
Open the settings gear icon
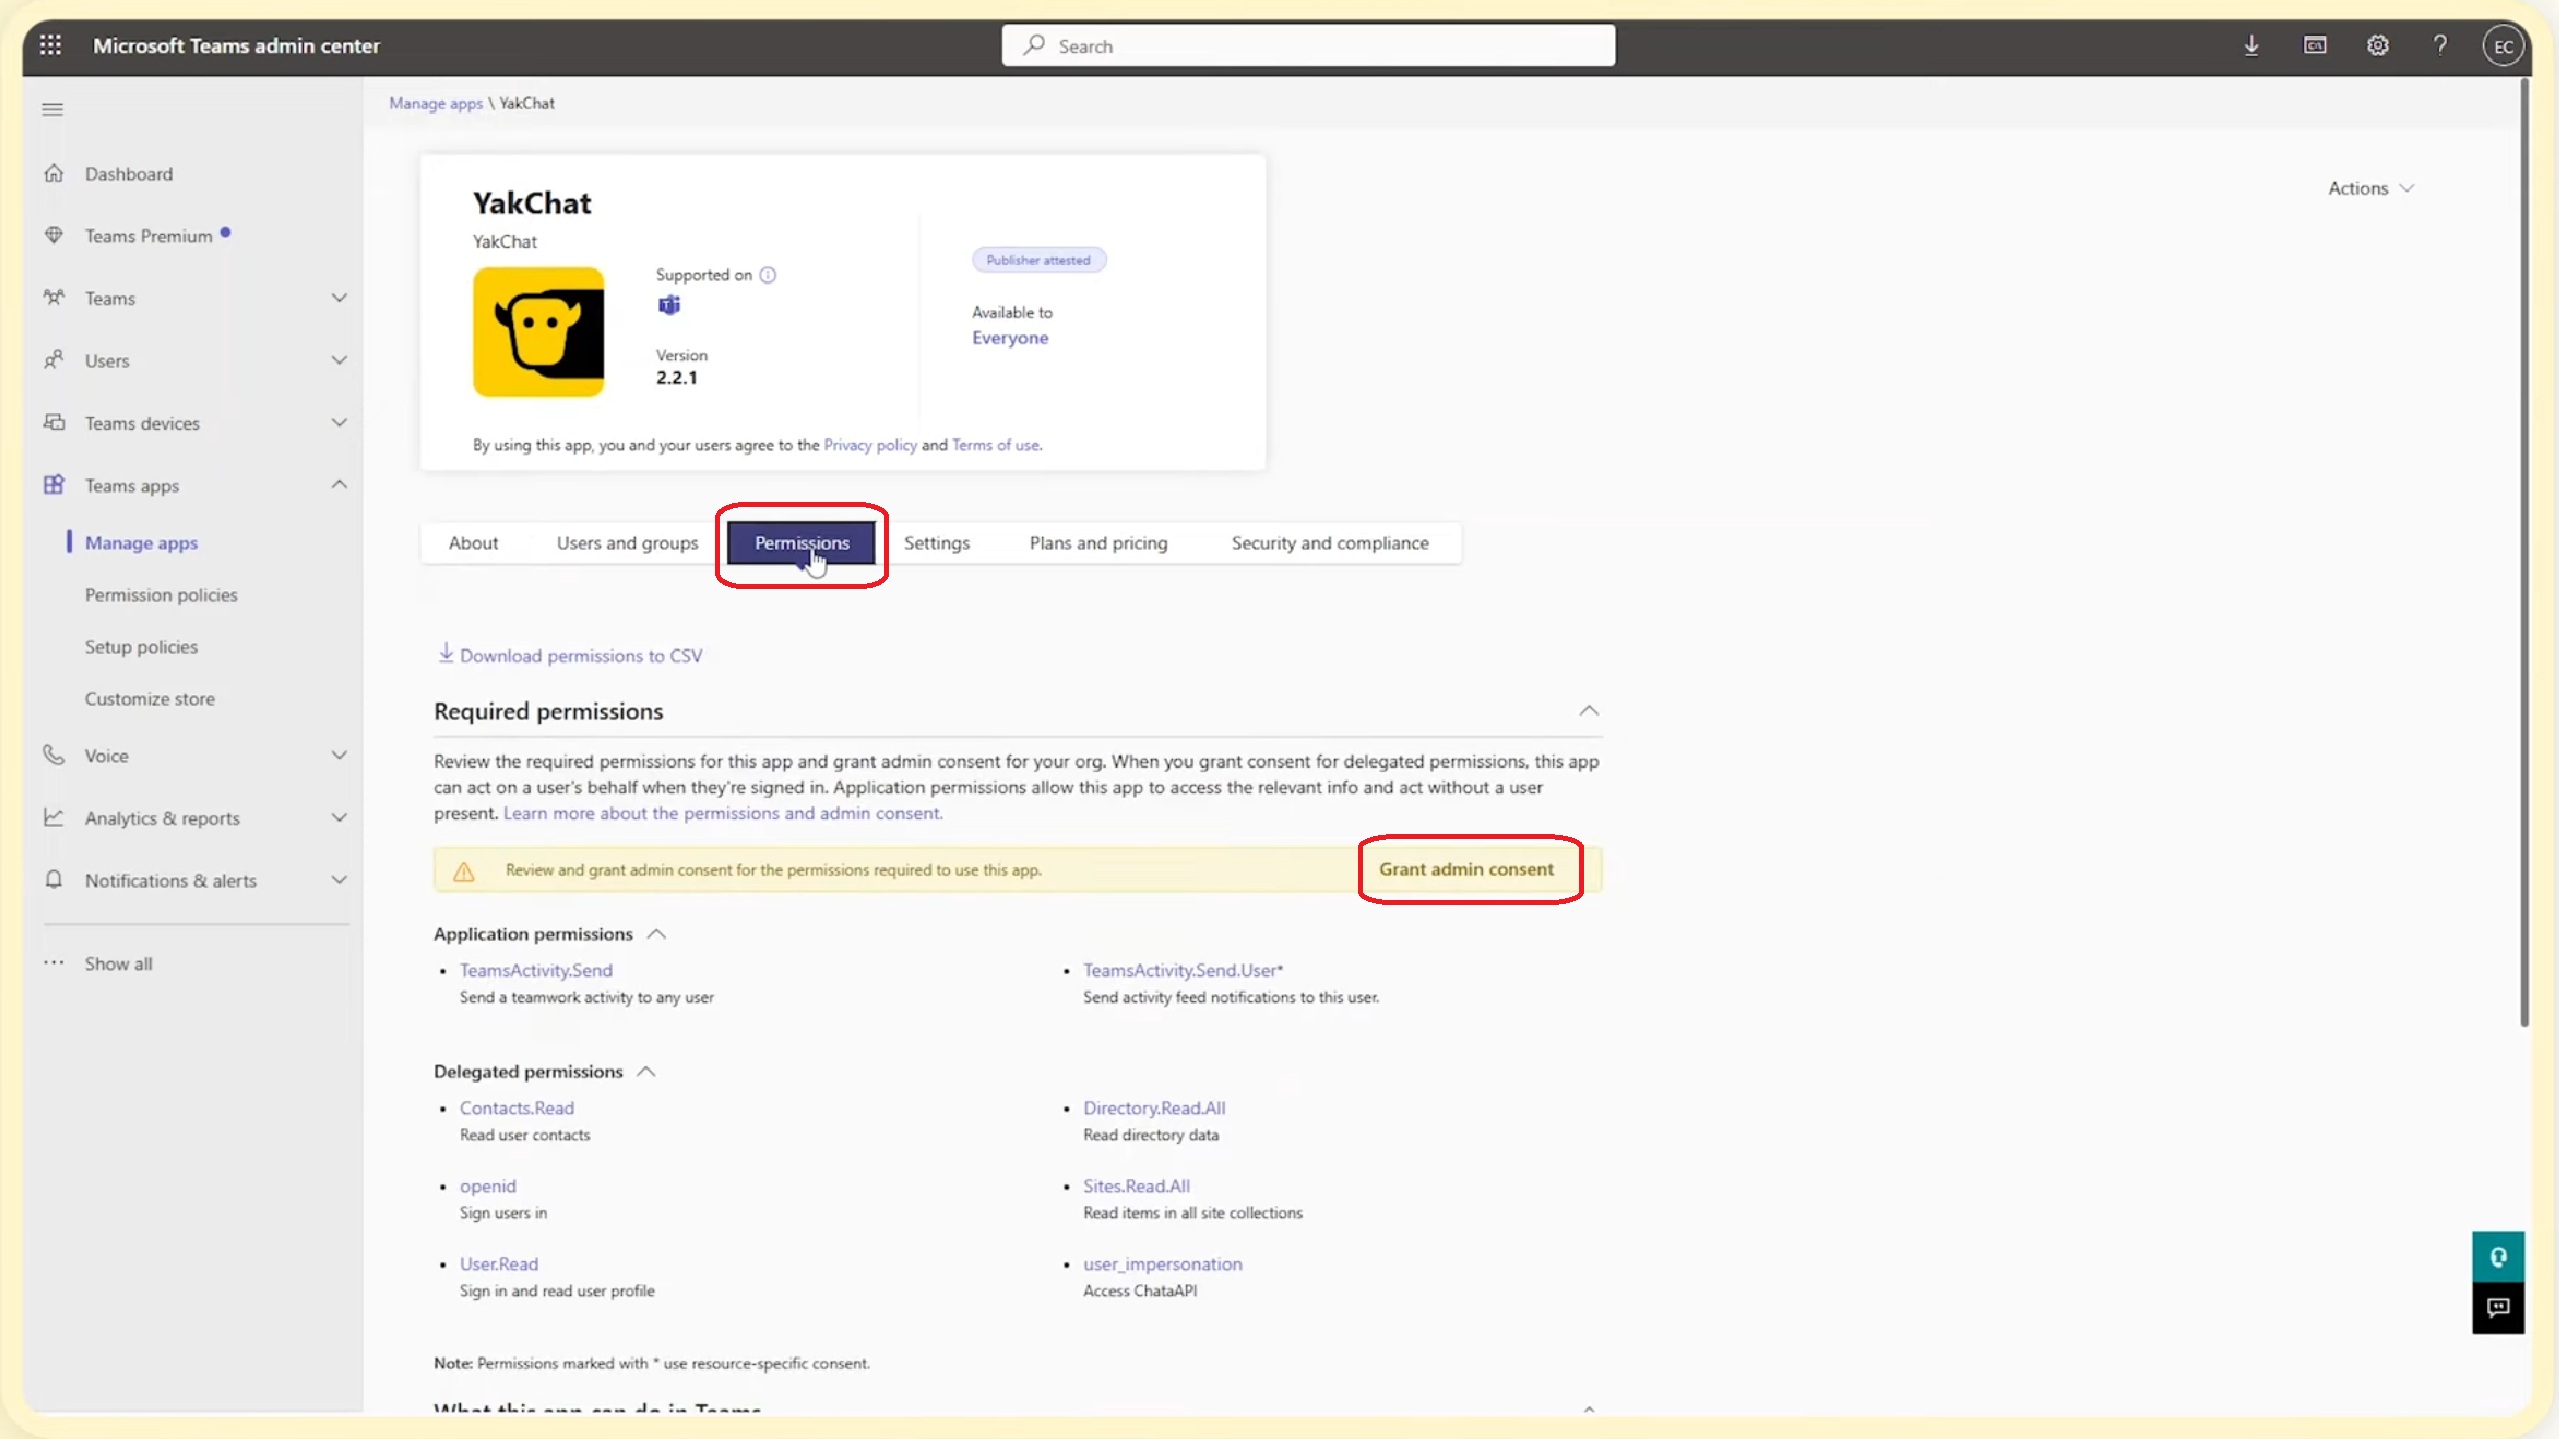[2377, 45]
